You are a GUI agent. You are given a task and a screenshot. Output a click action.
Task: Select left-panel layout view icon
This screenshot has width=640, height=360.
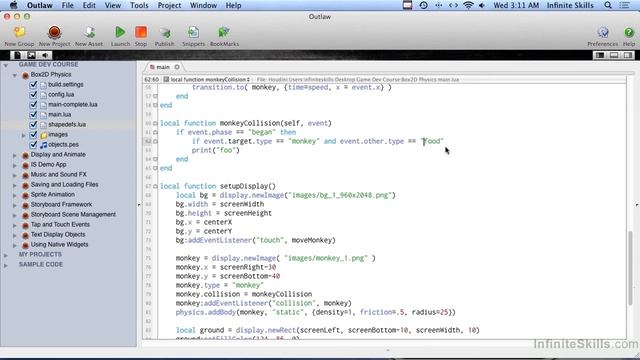[600, 55]
